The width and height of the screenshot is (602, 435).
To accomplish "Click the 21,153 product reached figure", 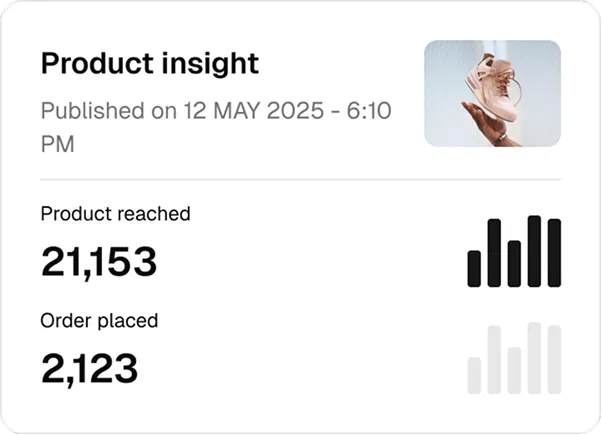I will pyautogui.click(x=99, y=262).
